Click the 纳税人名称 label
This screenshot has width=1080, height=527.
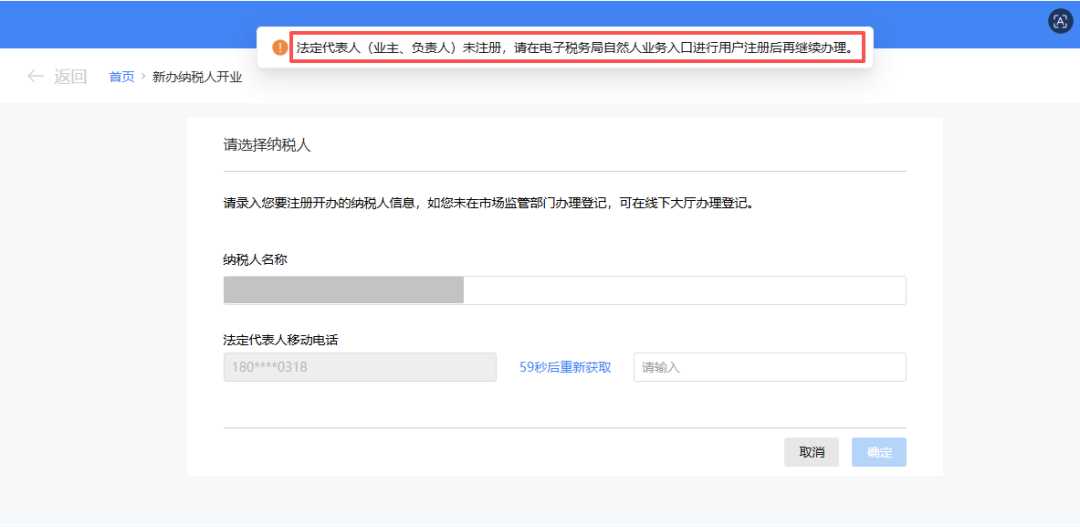258,260
